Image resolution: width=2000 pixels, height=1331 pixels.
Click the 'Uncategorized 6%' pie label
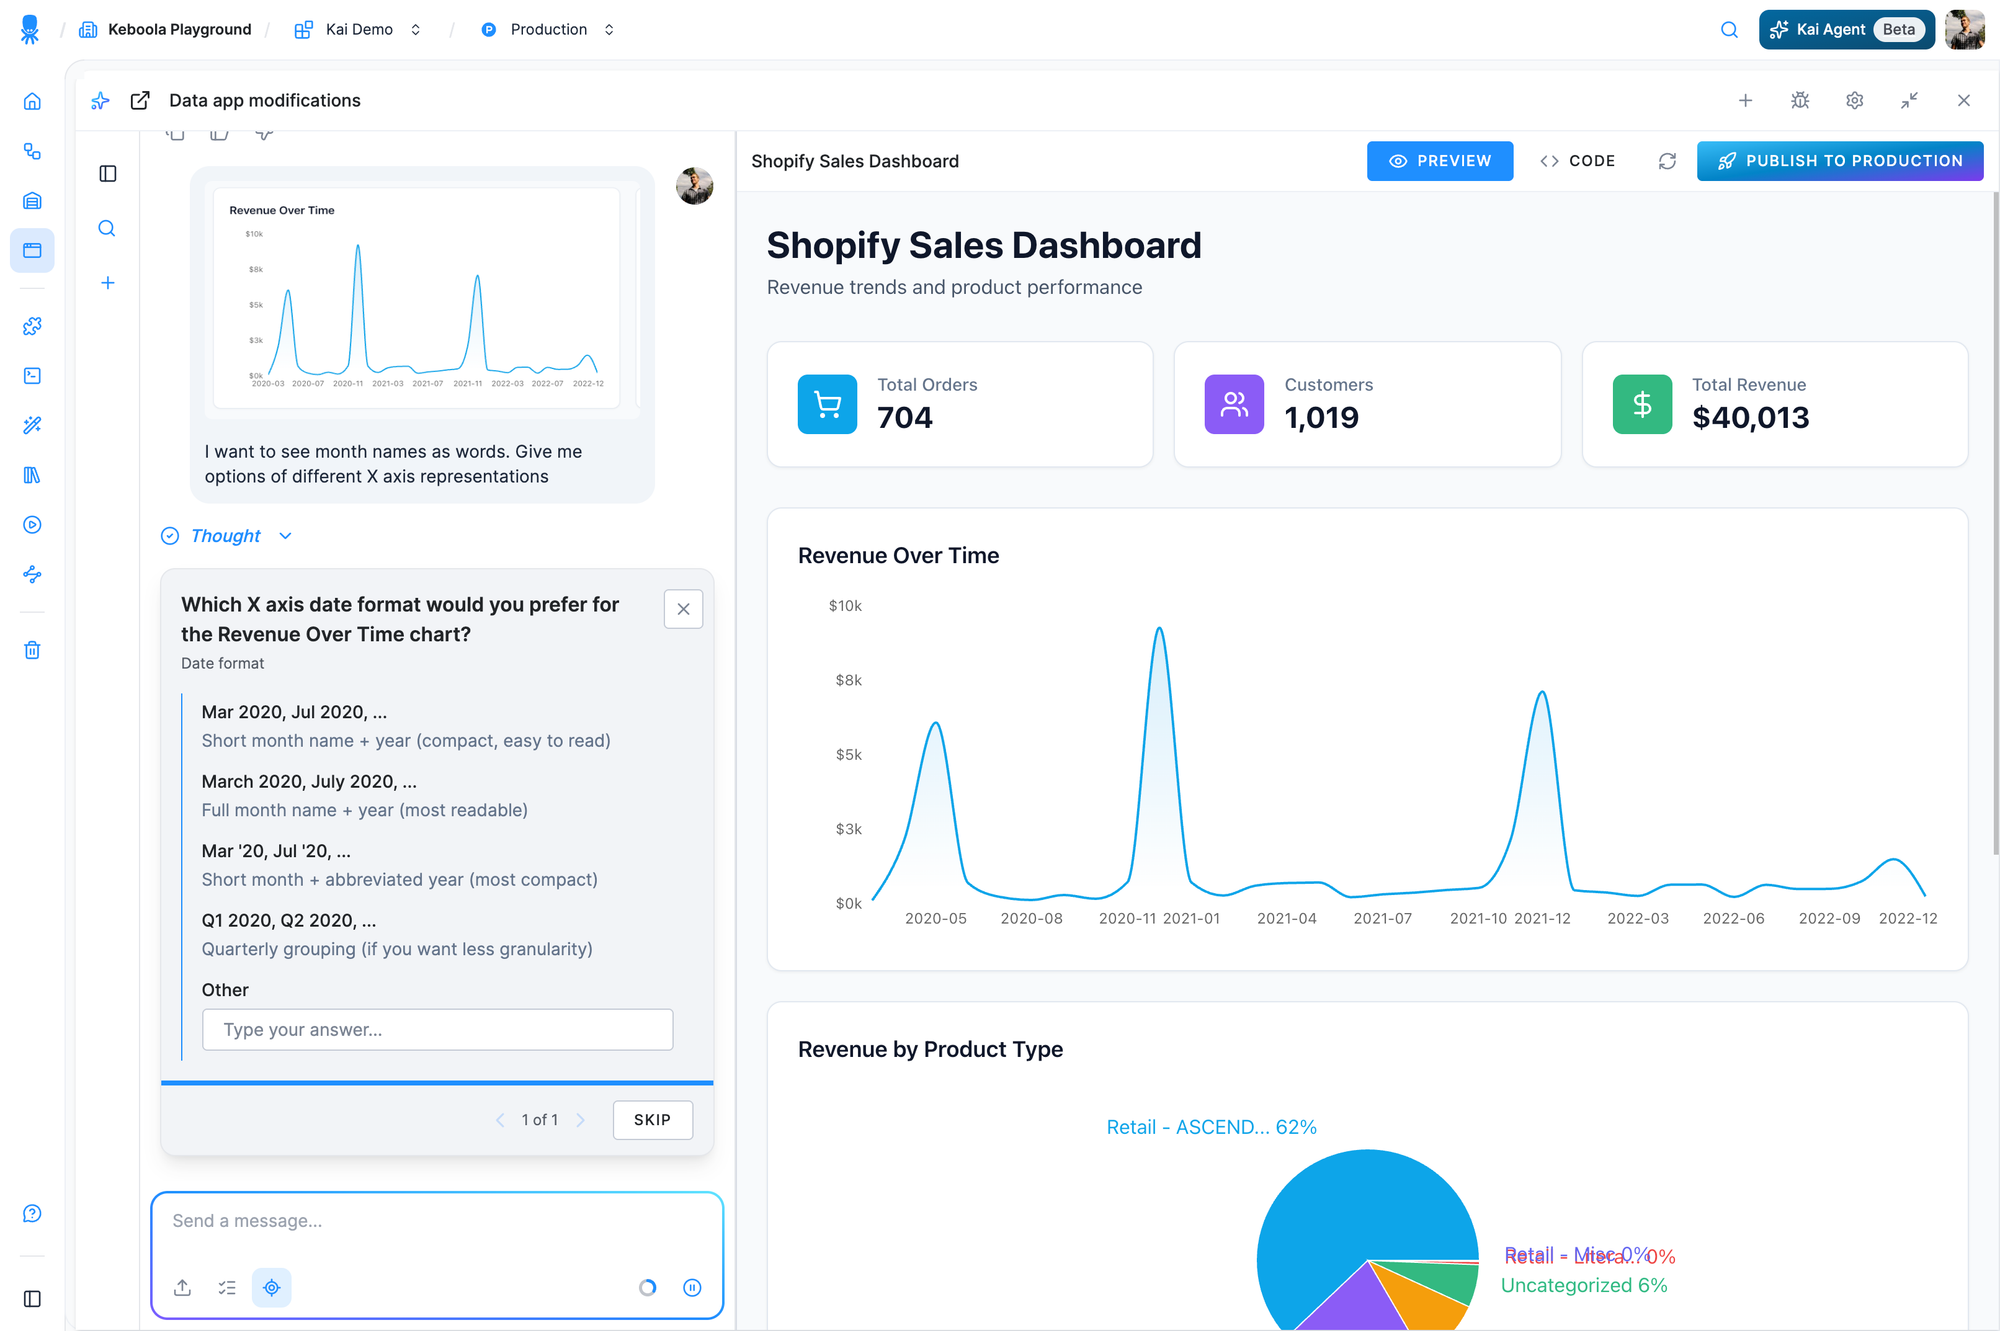click(x=1584, y=1286)
